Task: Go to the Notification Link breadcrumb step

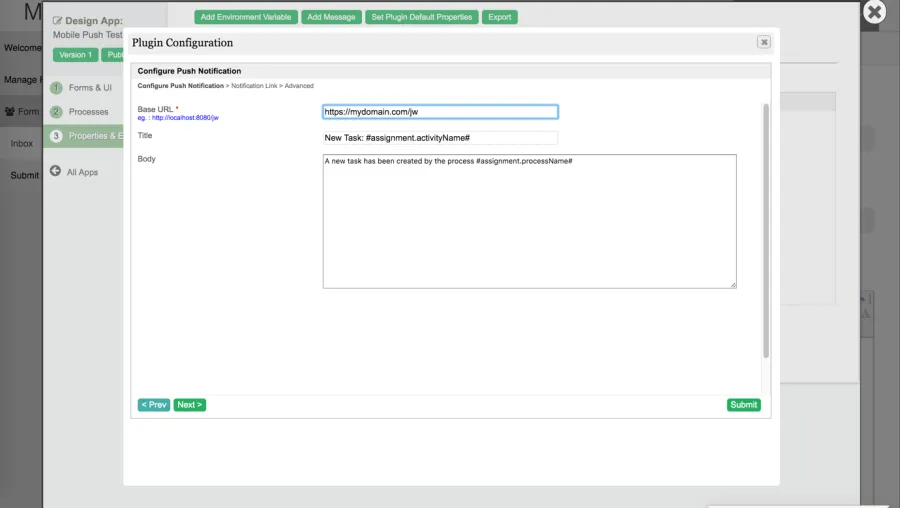Action: (x=254, y=86)
